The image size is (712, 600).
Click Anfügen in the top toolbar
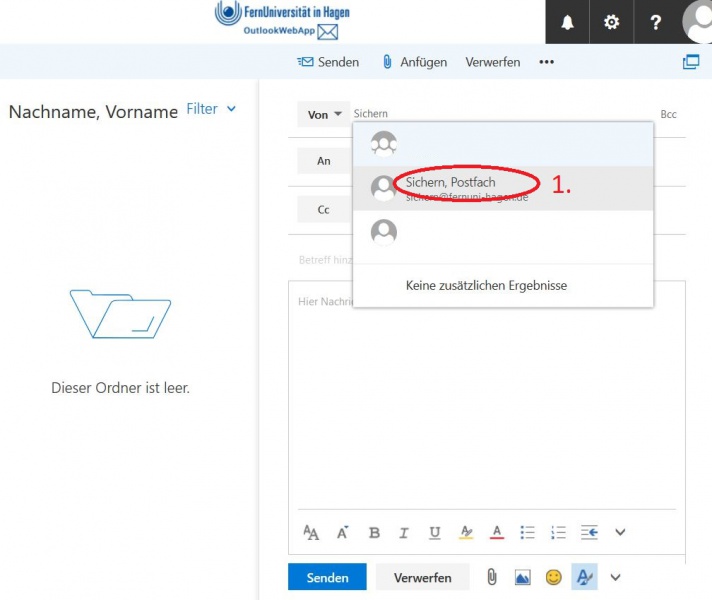415,62
